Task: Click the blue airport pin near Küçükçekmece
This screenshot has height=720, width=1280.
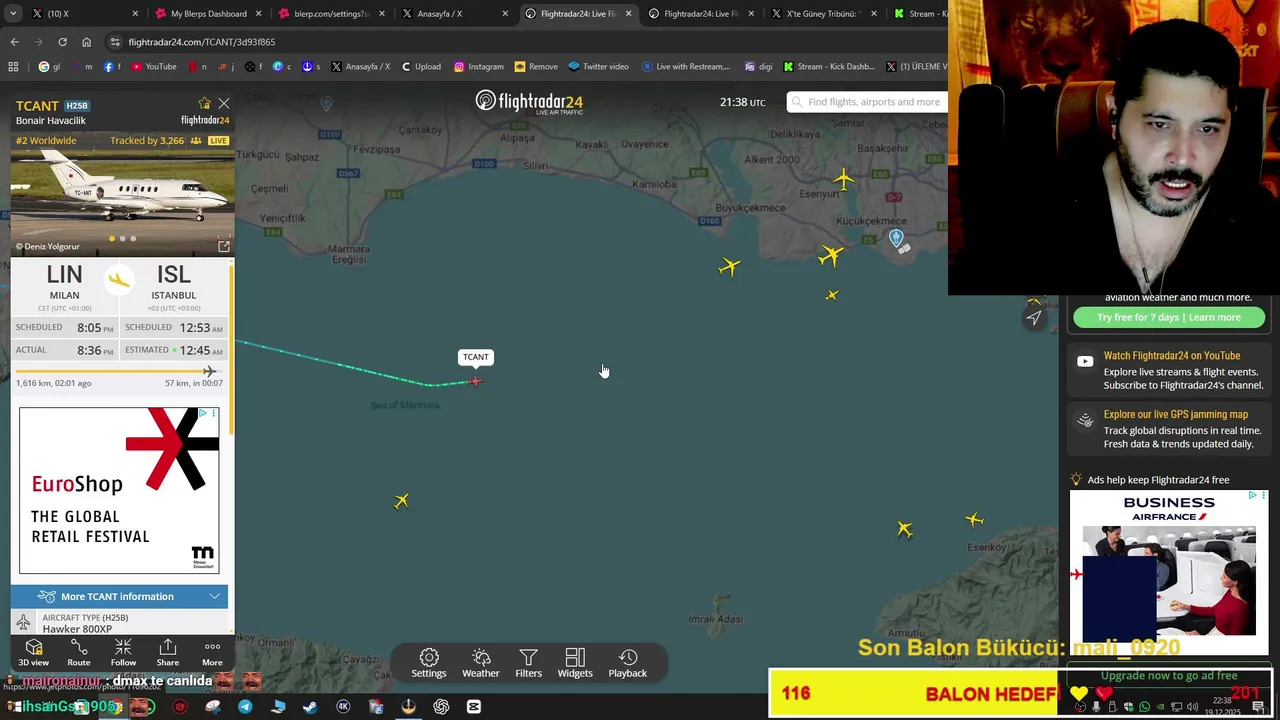Action: pyautogui.click(x=896, y=237)
